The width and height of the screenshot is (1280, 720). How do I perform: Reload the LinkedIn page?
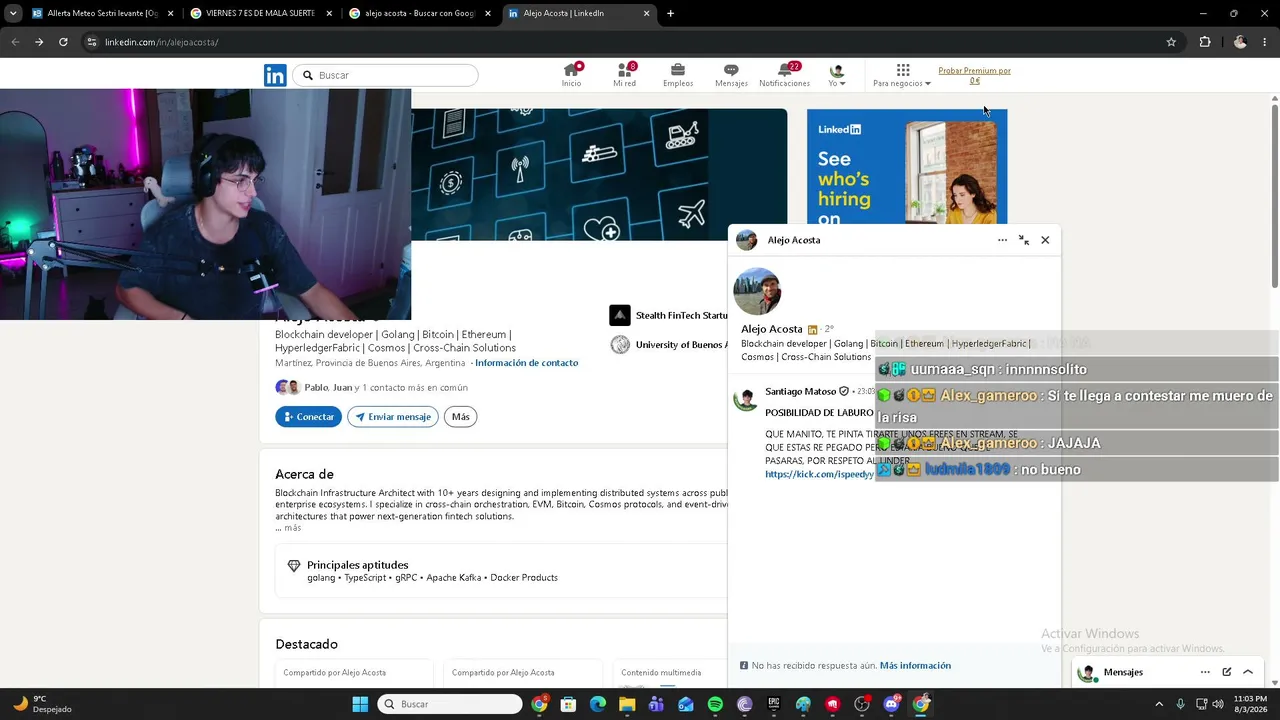[63, 42]
